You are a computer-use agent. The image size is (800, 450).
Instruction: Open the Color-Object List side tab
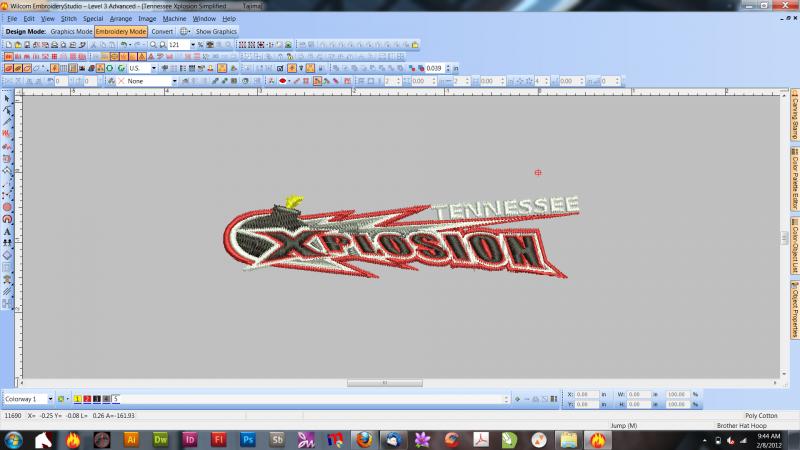pyautogui.click(x=795, y=246)
